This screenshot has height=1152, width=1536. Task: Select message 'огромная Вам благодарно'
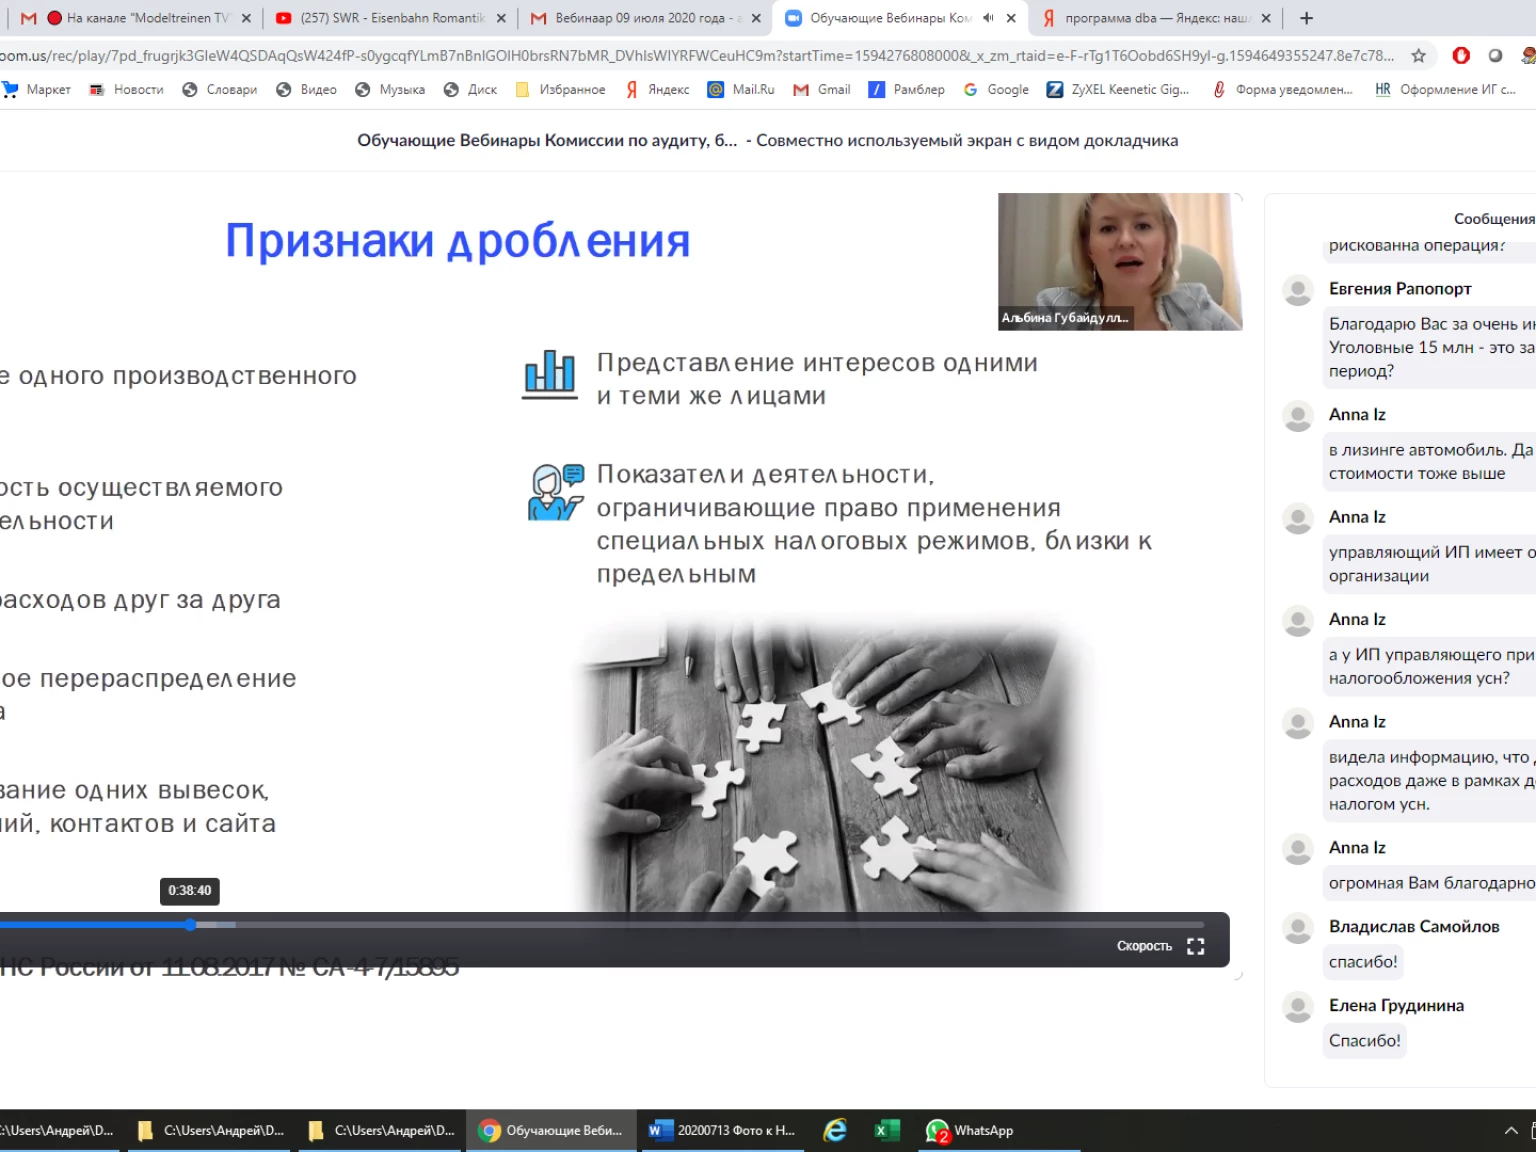coord(1431,883)
